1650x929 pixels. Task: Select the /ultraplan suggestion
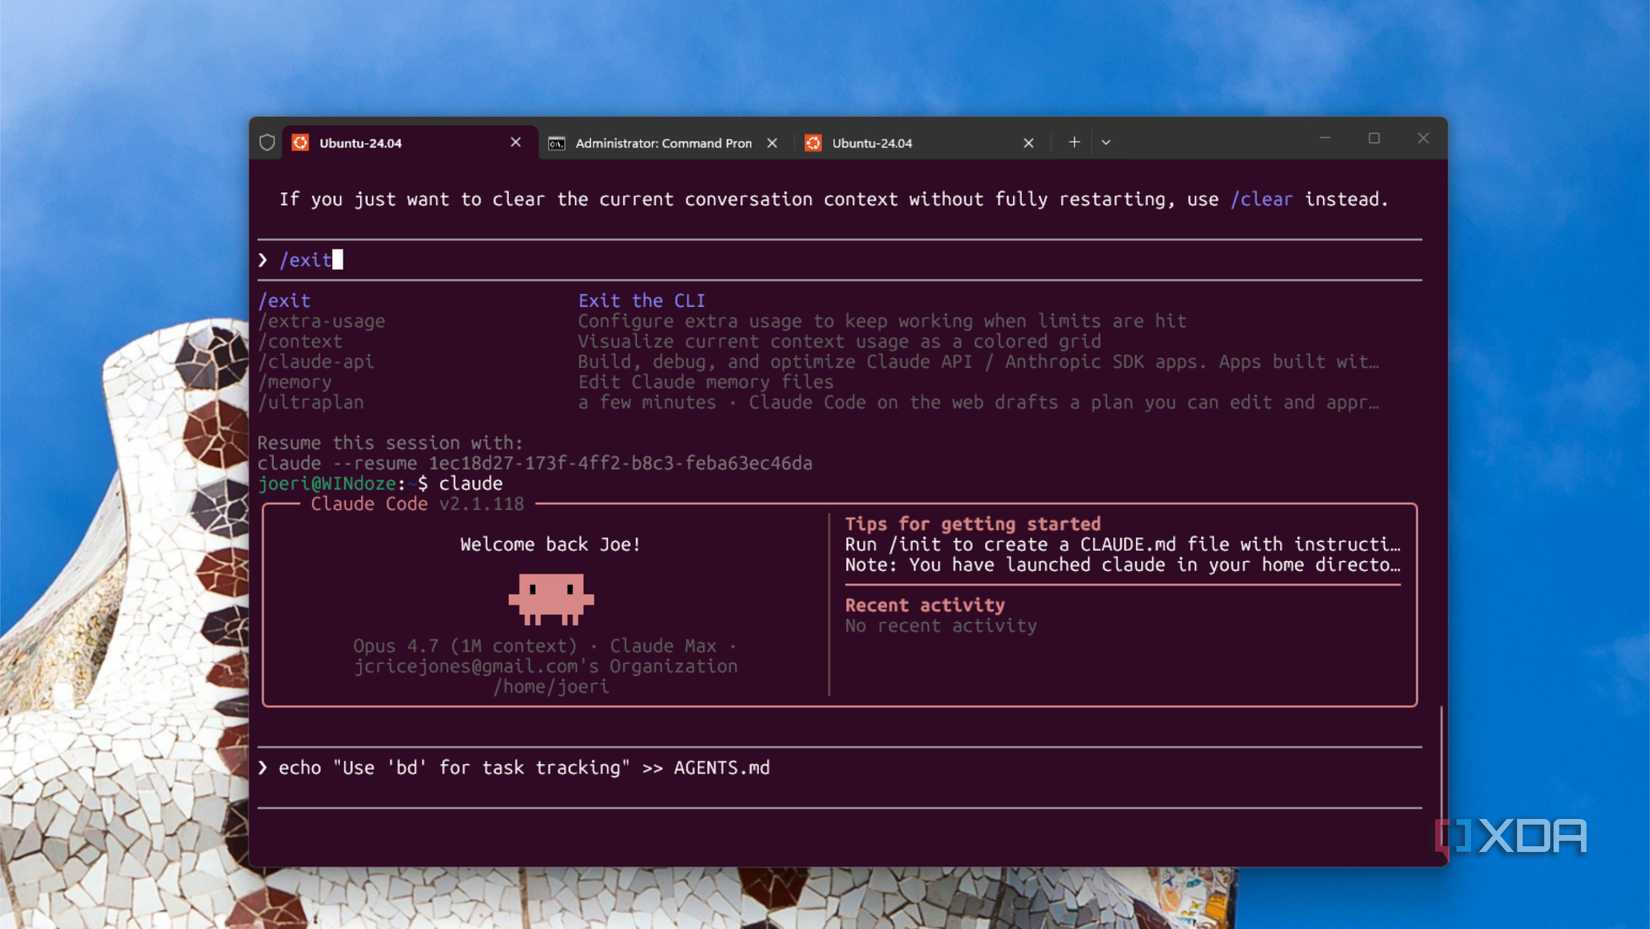pyautogui.click(x=311, y=402)
